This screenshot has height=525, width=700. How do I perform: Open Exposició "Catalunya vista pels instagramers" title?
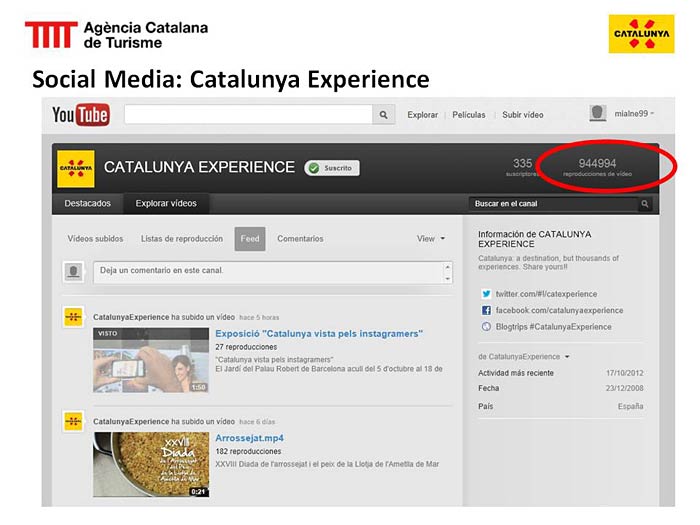click(319, 333)
